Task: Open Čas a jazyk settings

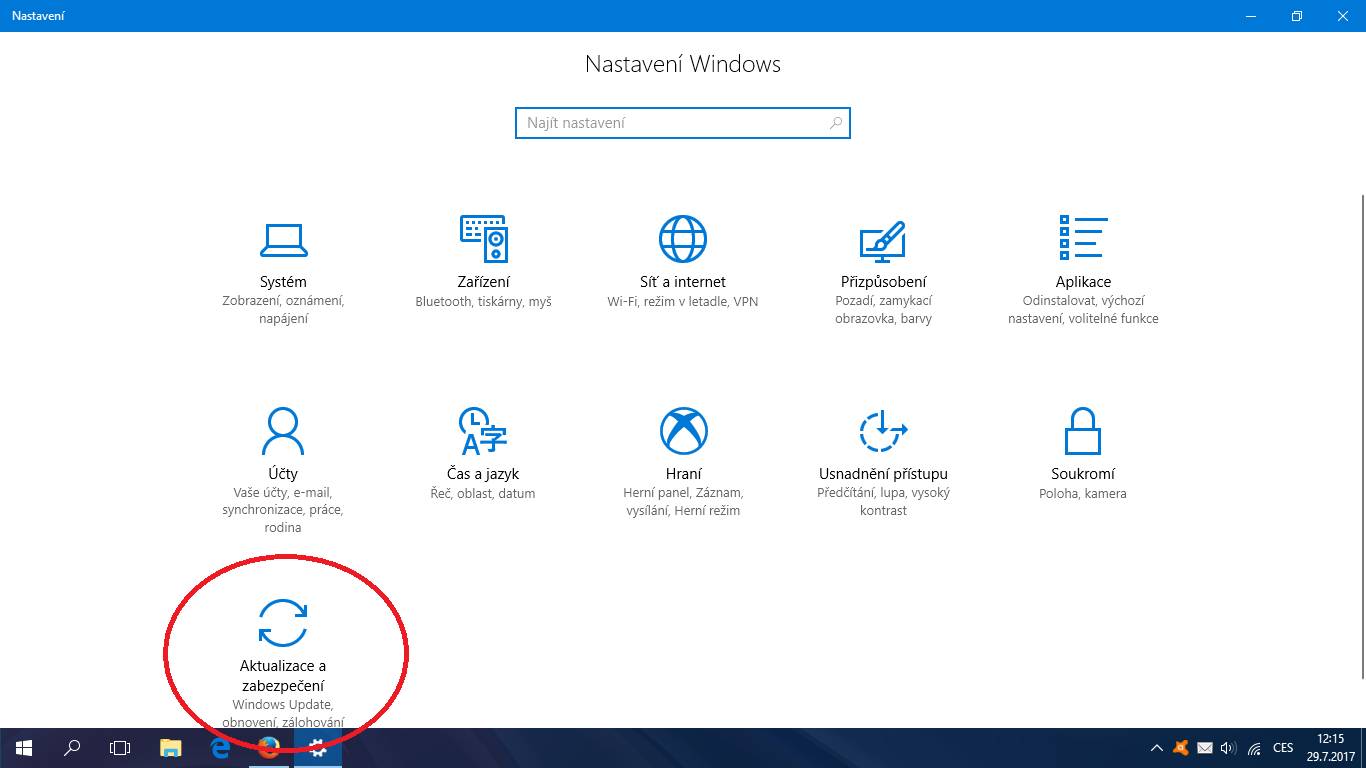Action: click(483, 453)
